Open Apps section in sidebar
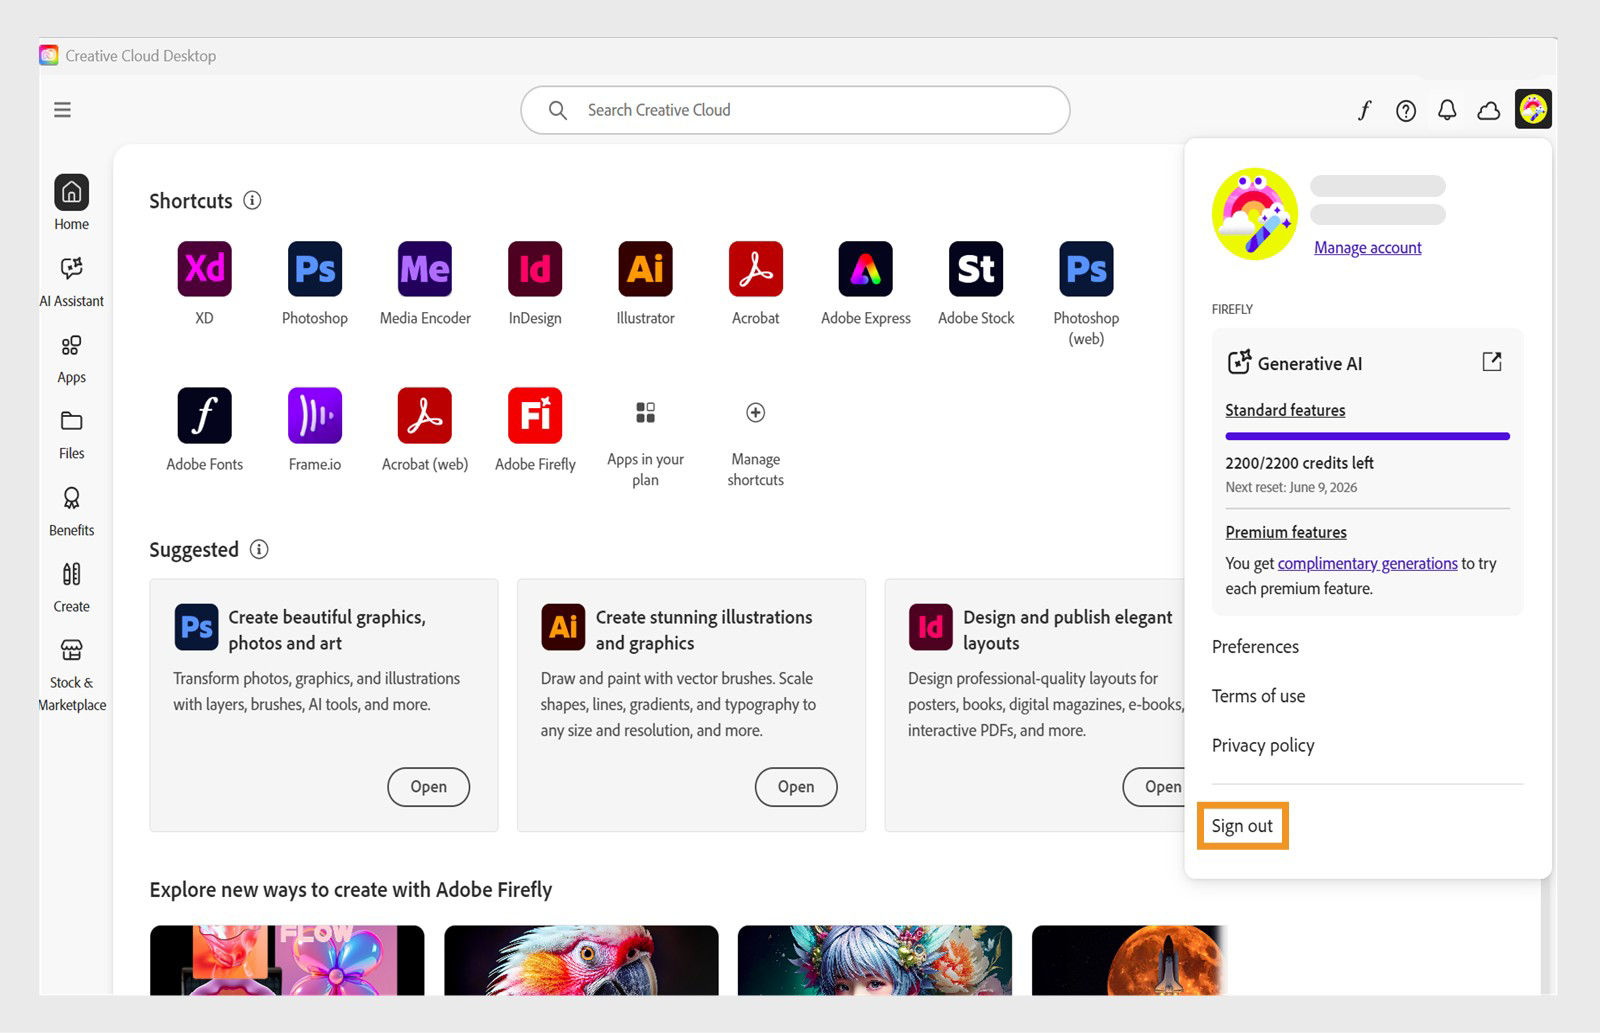 [71, 358]
